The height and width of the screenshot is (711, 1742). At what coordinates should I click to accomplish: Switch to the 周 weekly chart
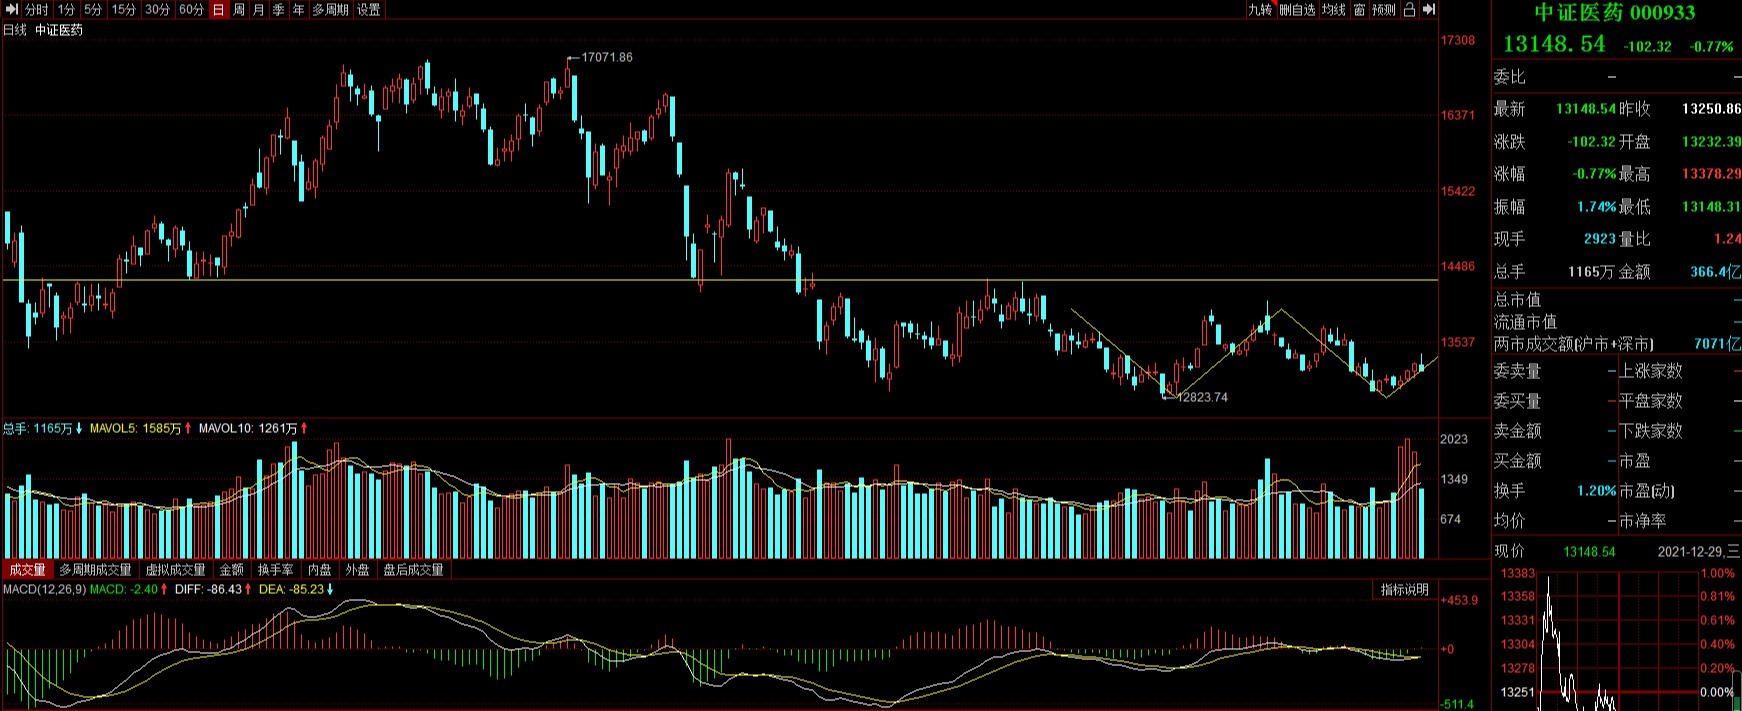(x=239, y=9)
